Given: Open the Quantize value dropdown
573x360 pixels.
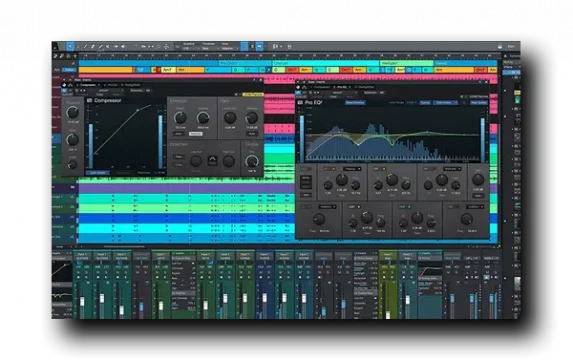Looking at the screenshot, I should click(x=190, y=48).
